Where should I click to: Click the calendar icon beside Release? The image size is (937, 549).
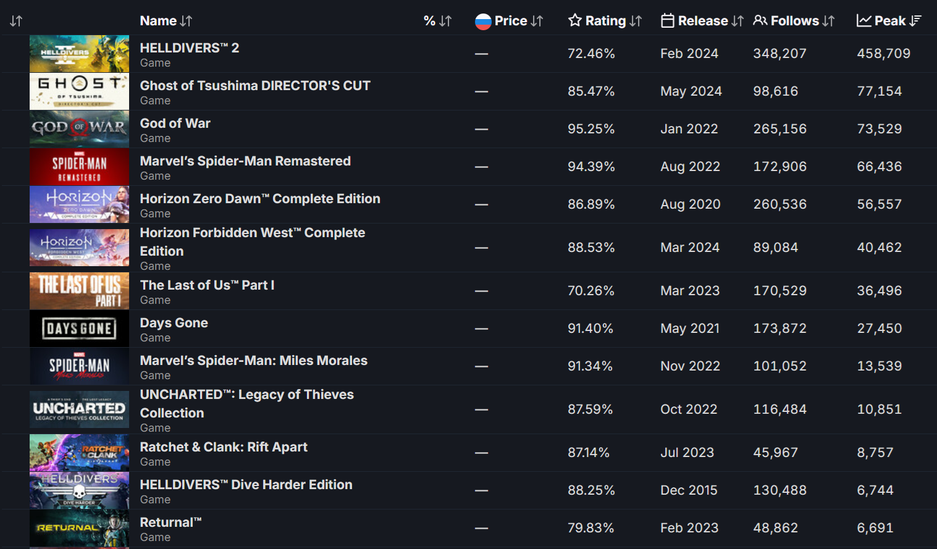point(668,21)
